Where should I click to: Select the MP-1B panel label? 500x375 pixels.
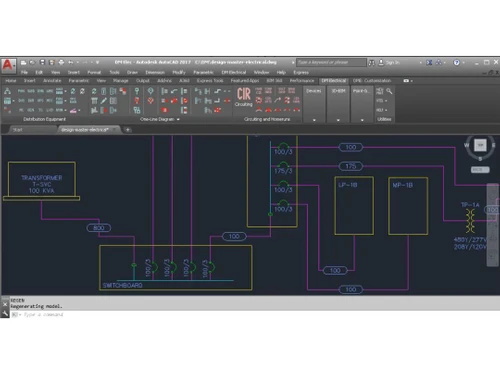point(403,185)
